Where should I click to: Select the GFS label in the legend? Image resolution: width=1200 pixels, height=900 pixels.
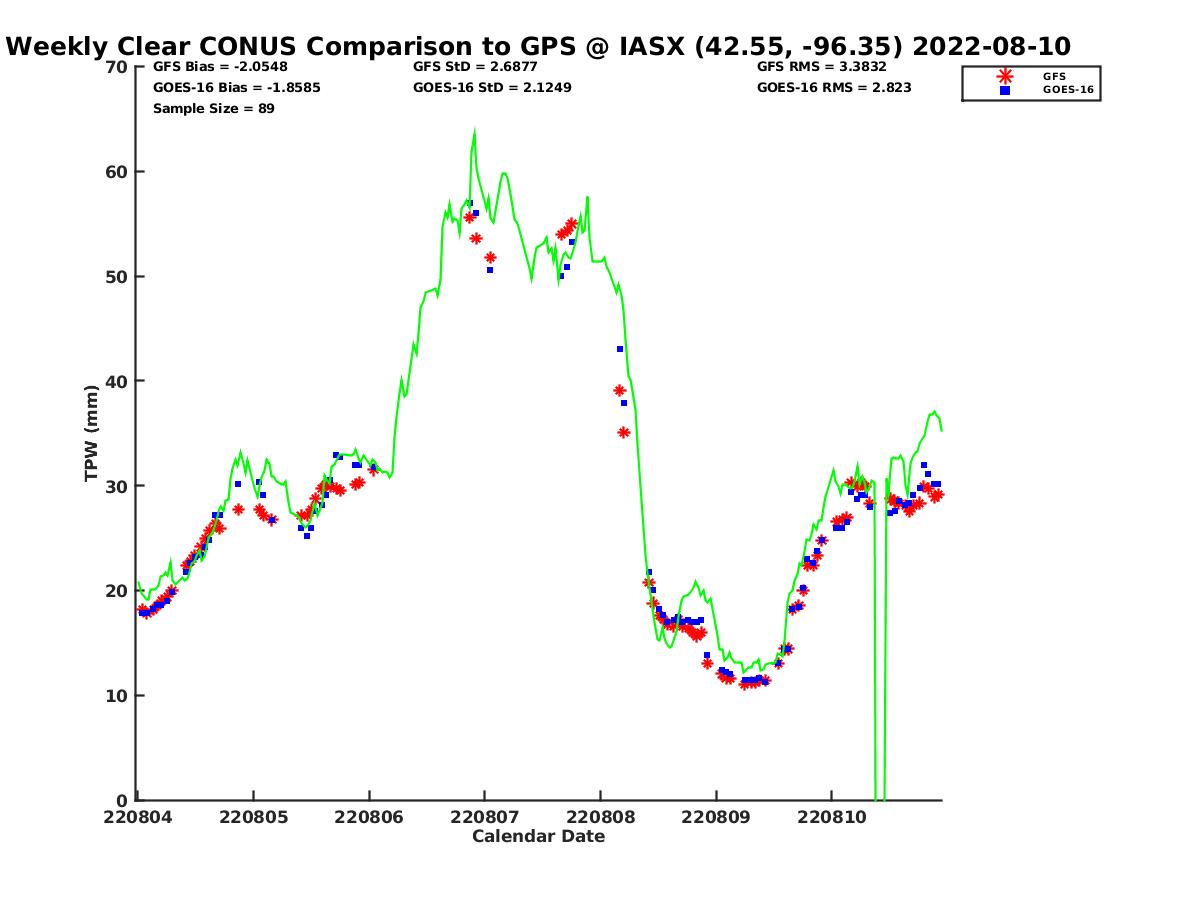pos(1054,76)
